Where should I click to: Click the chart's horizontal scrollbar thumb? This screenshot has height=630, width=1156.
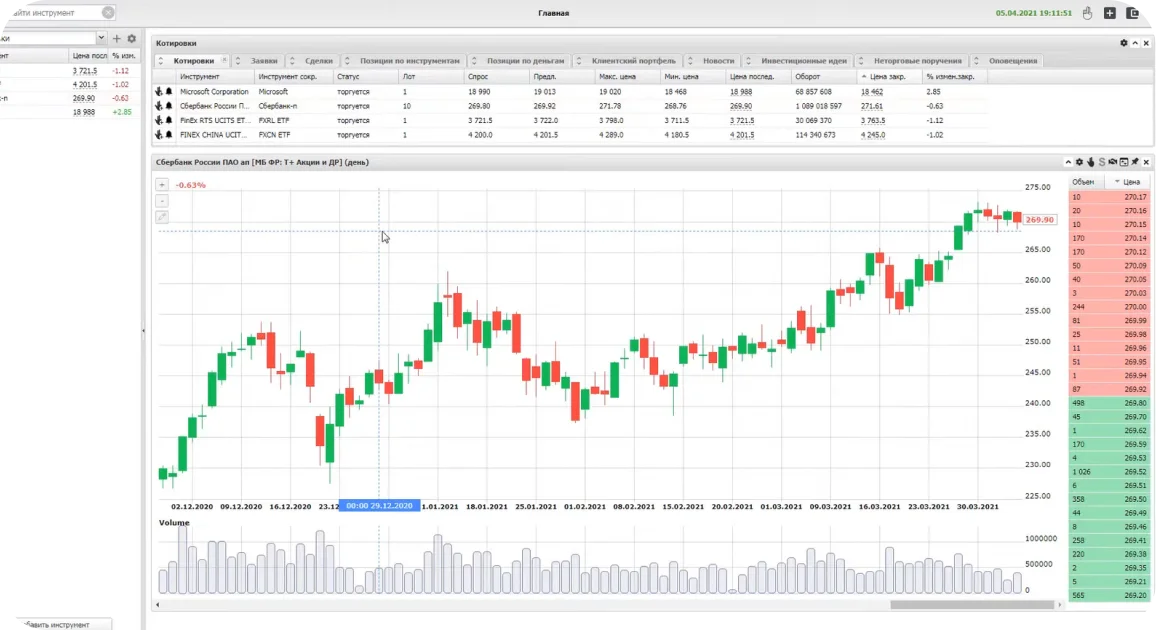point(972,605)
